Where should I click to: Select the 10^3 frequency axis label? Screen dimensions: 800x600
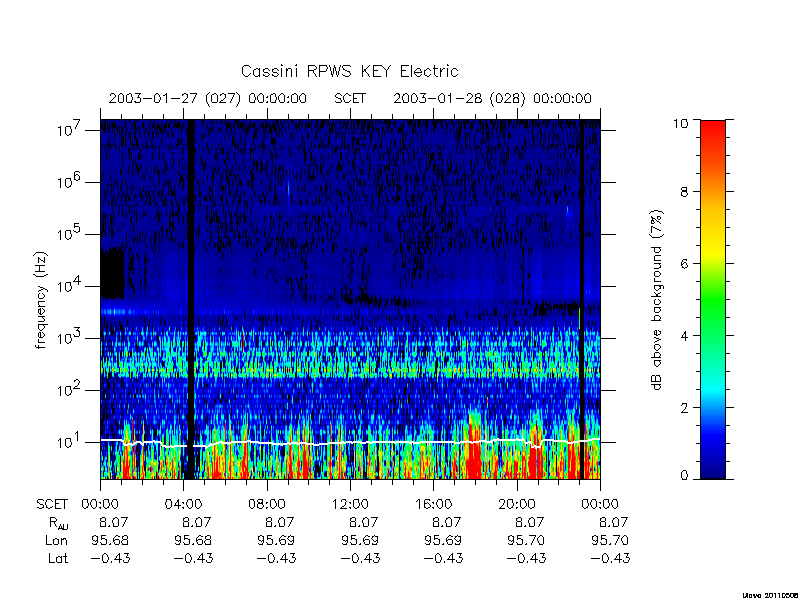coord(71,337)
